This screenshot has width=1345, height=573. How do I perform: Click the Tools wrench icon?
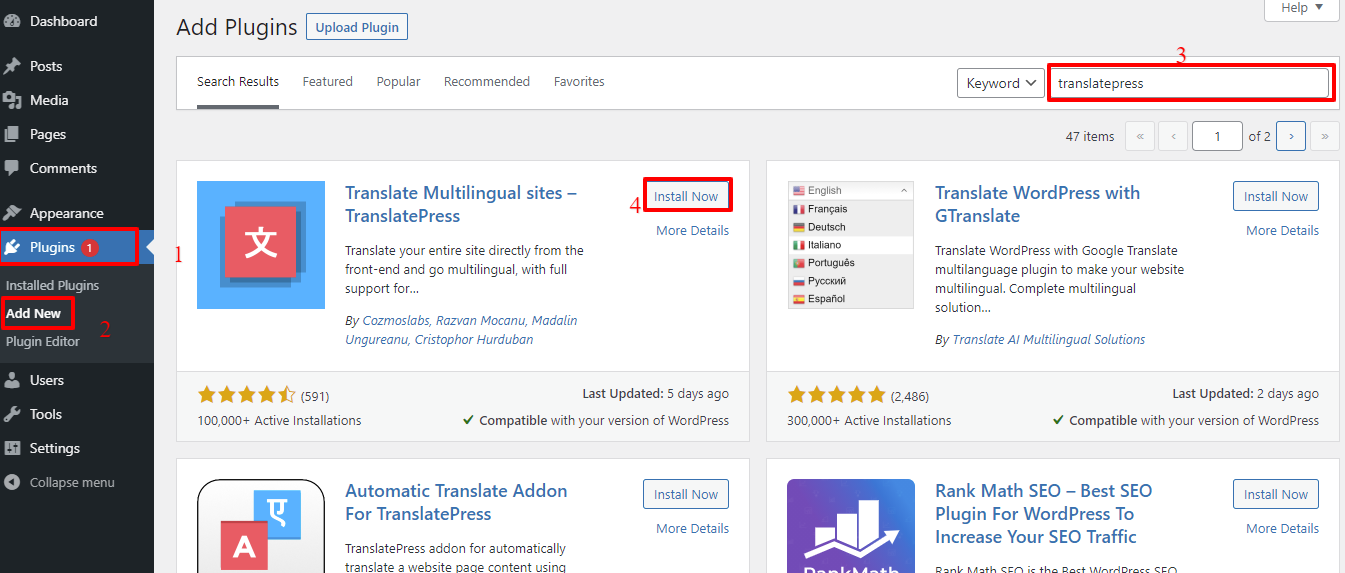pyautogui.click(x=12, y=414)
